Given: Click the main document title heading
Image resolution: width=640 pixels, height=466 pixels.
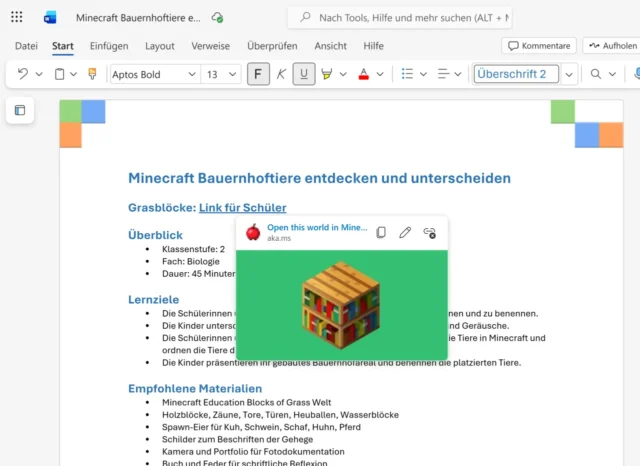Looking at the screenshot, I should pos(319,178).
